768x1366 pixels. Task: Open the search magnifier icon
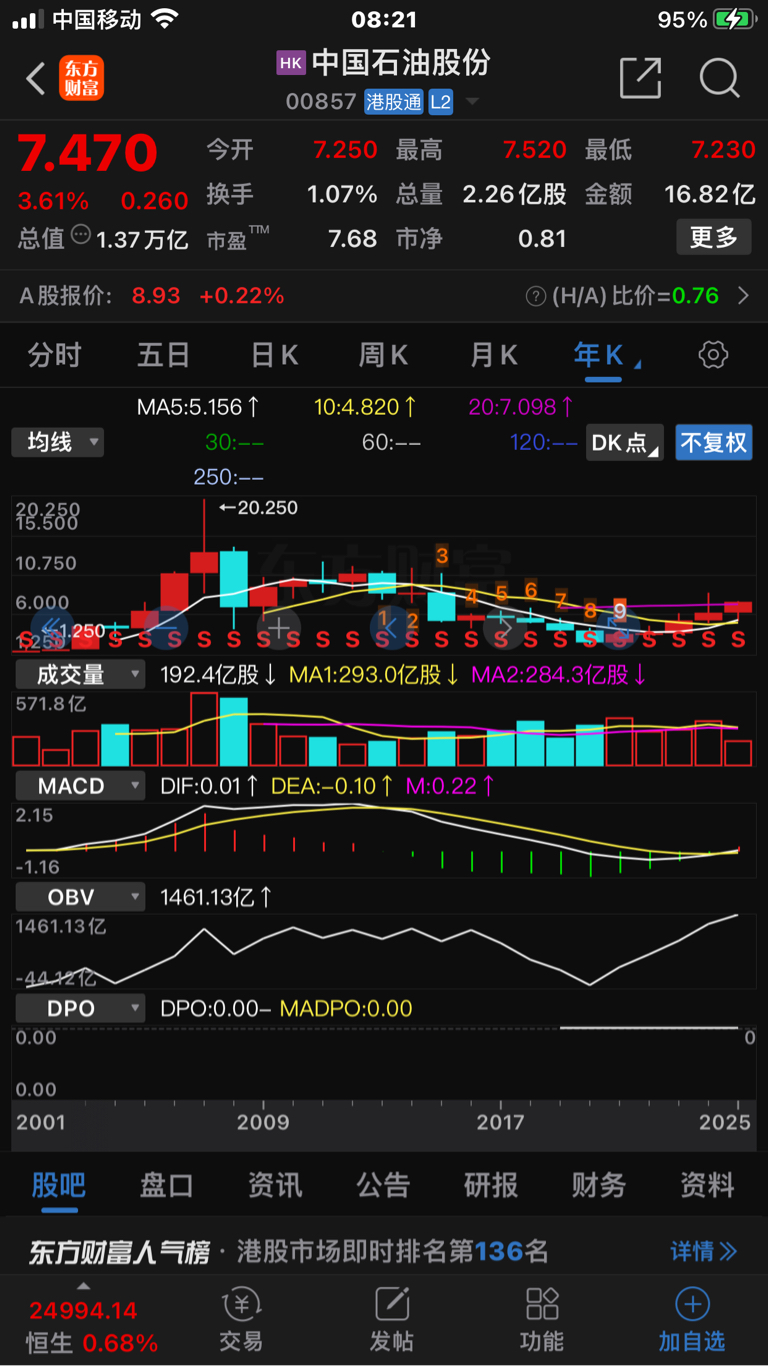(x=719, y=78)
